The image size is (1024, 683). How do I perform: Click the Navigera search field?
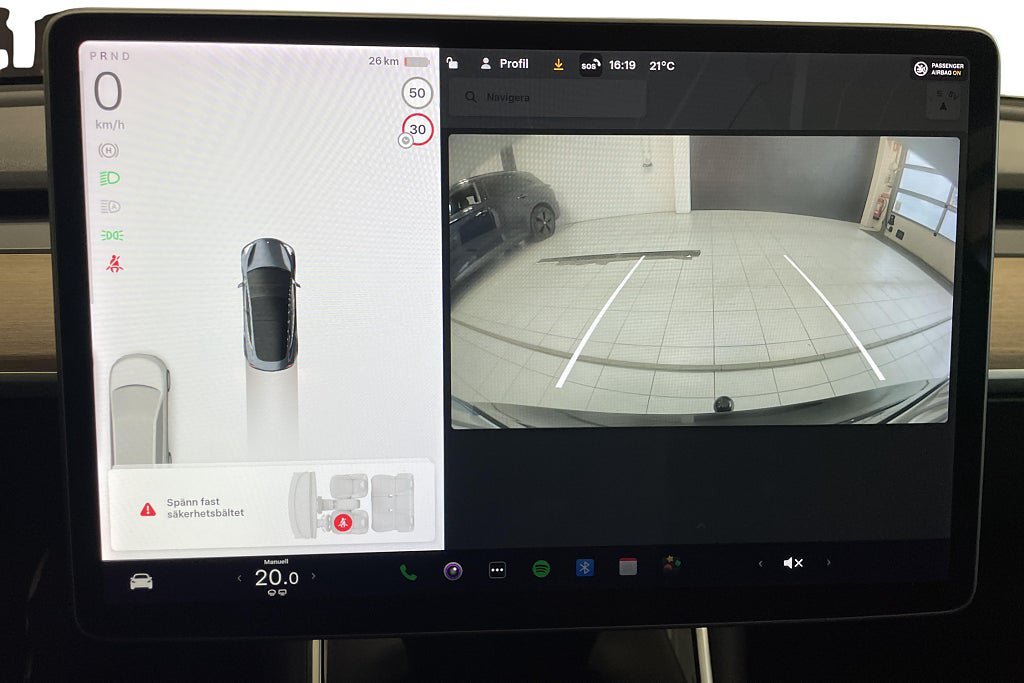coord(548,97)
